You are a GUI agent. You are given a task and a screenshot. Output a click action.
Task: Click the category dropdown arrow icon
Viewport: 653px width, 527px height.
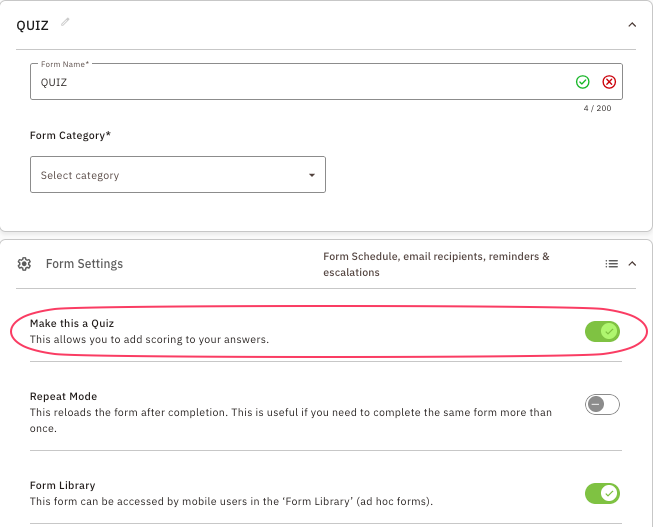311,175
